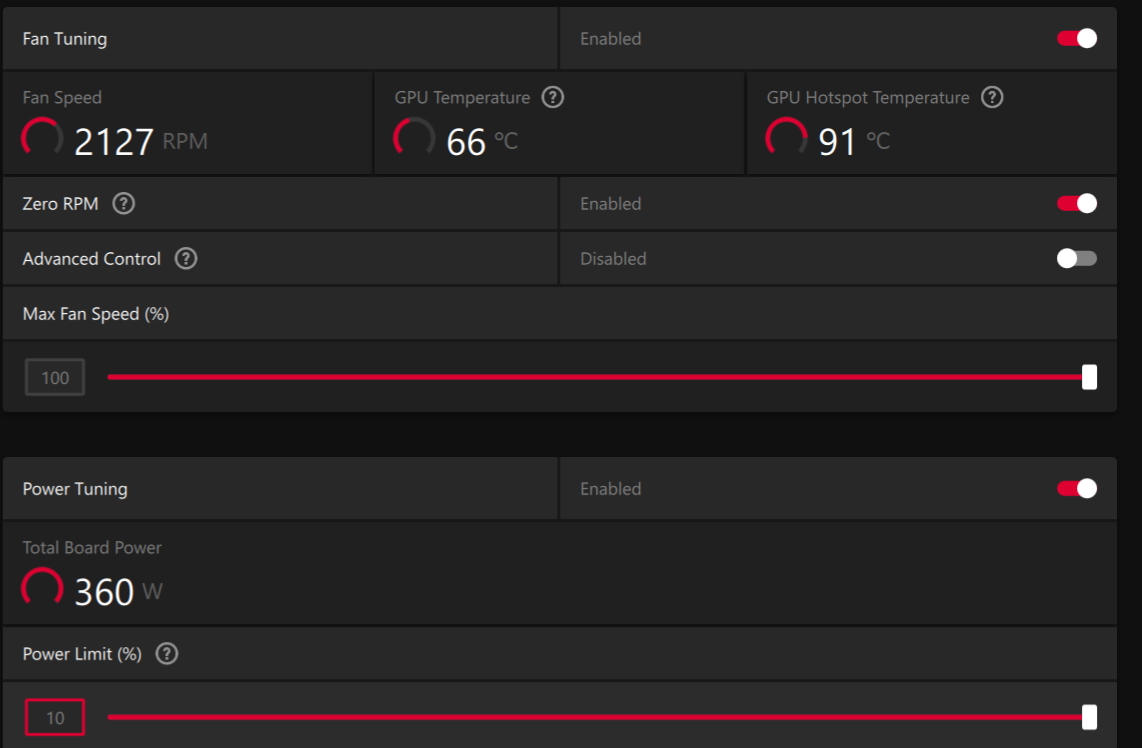Select the Power Tuning section header
The width and height of the screenshot is (1142, 748).
tap(75, 489)
